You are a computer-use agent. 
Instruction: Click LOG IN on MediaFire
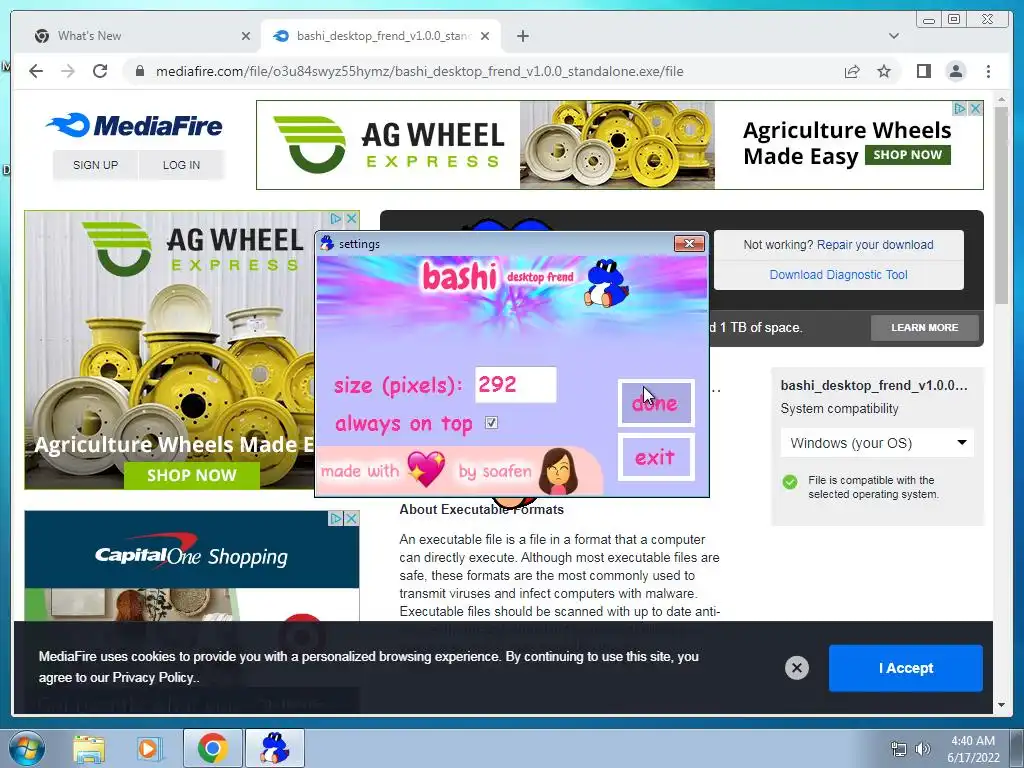(182, 165)
